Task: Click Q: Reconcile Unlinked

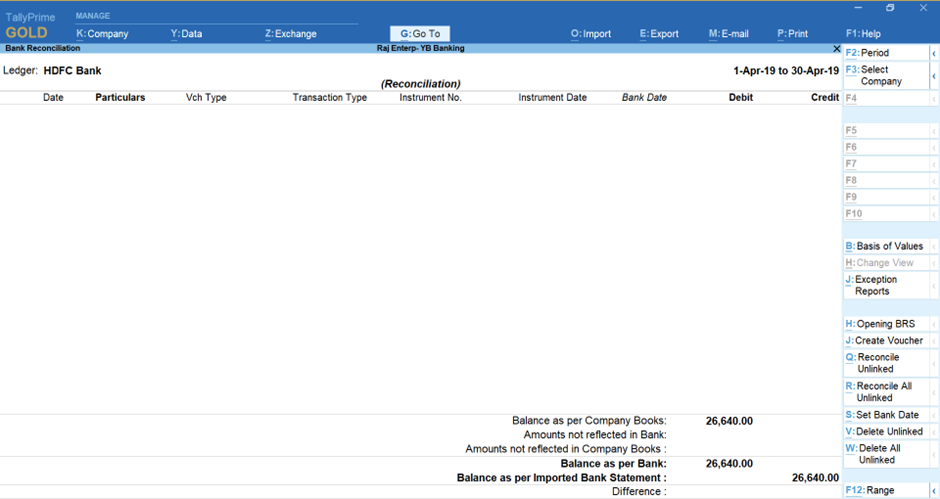Action: coord(886,363)
